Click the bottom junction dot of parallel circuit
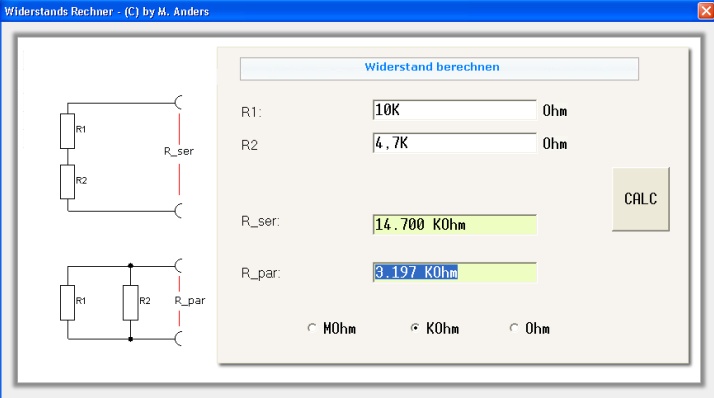Image resolution: width=714 pixels, height=398 pixels. pyautogui.click(x=131, y=339)
